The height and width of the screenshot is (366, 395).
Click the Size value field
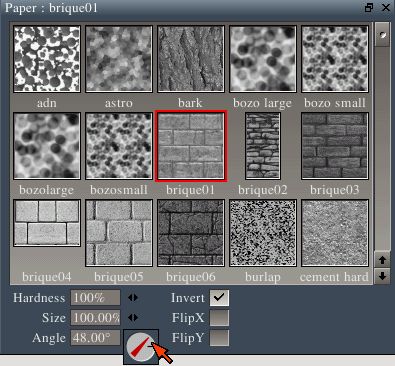[95, 318]
